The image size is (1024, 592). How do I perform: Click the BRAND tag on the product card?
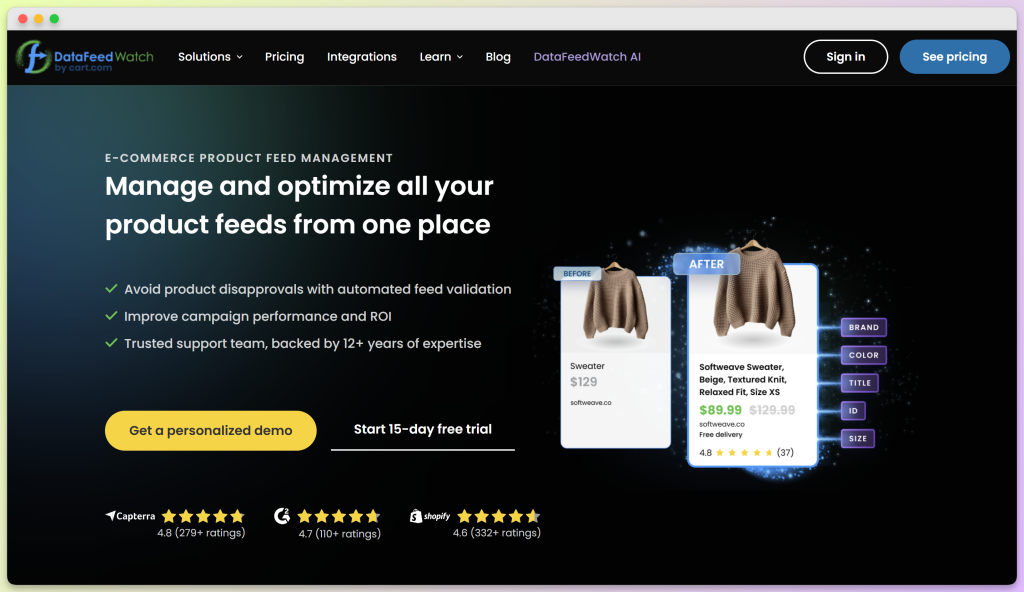click(862, 327)
